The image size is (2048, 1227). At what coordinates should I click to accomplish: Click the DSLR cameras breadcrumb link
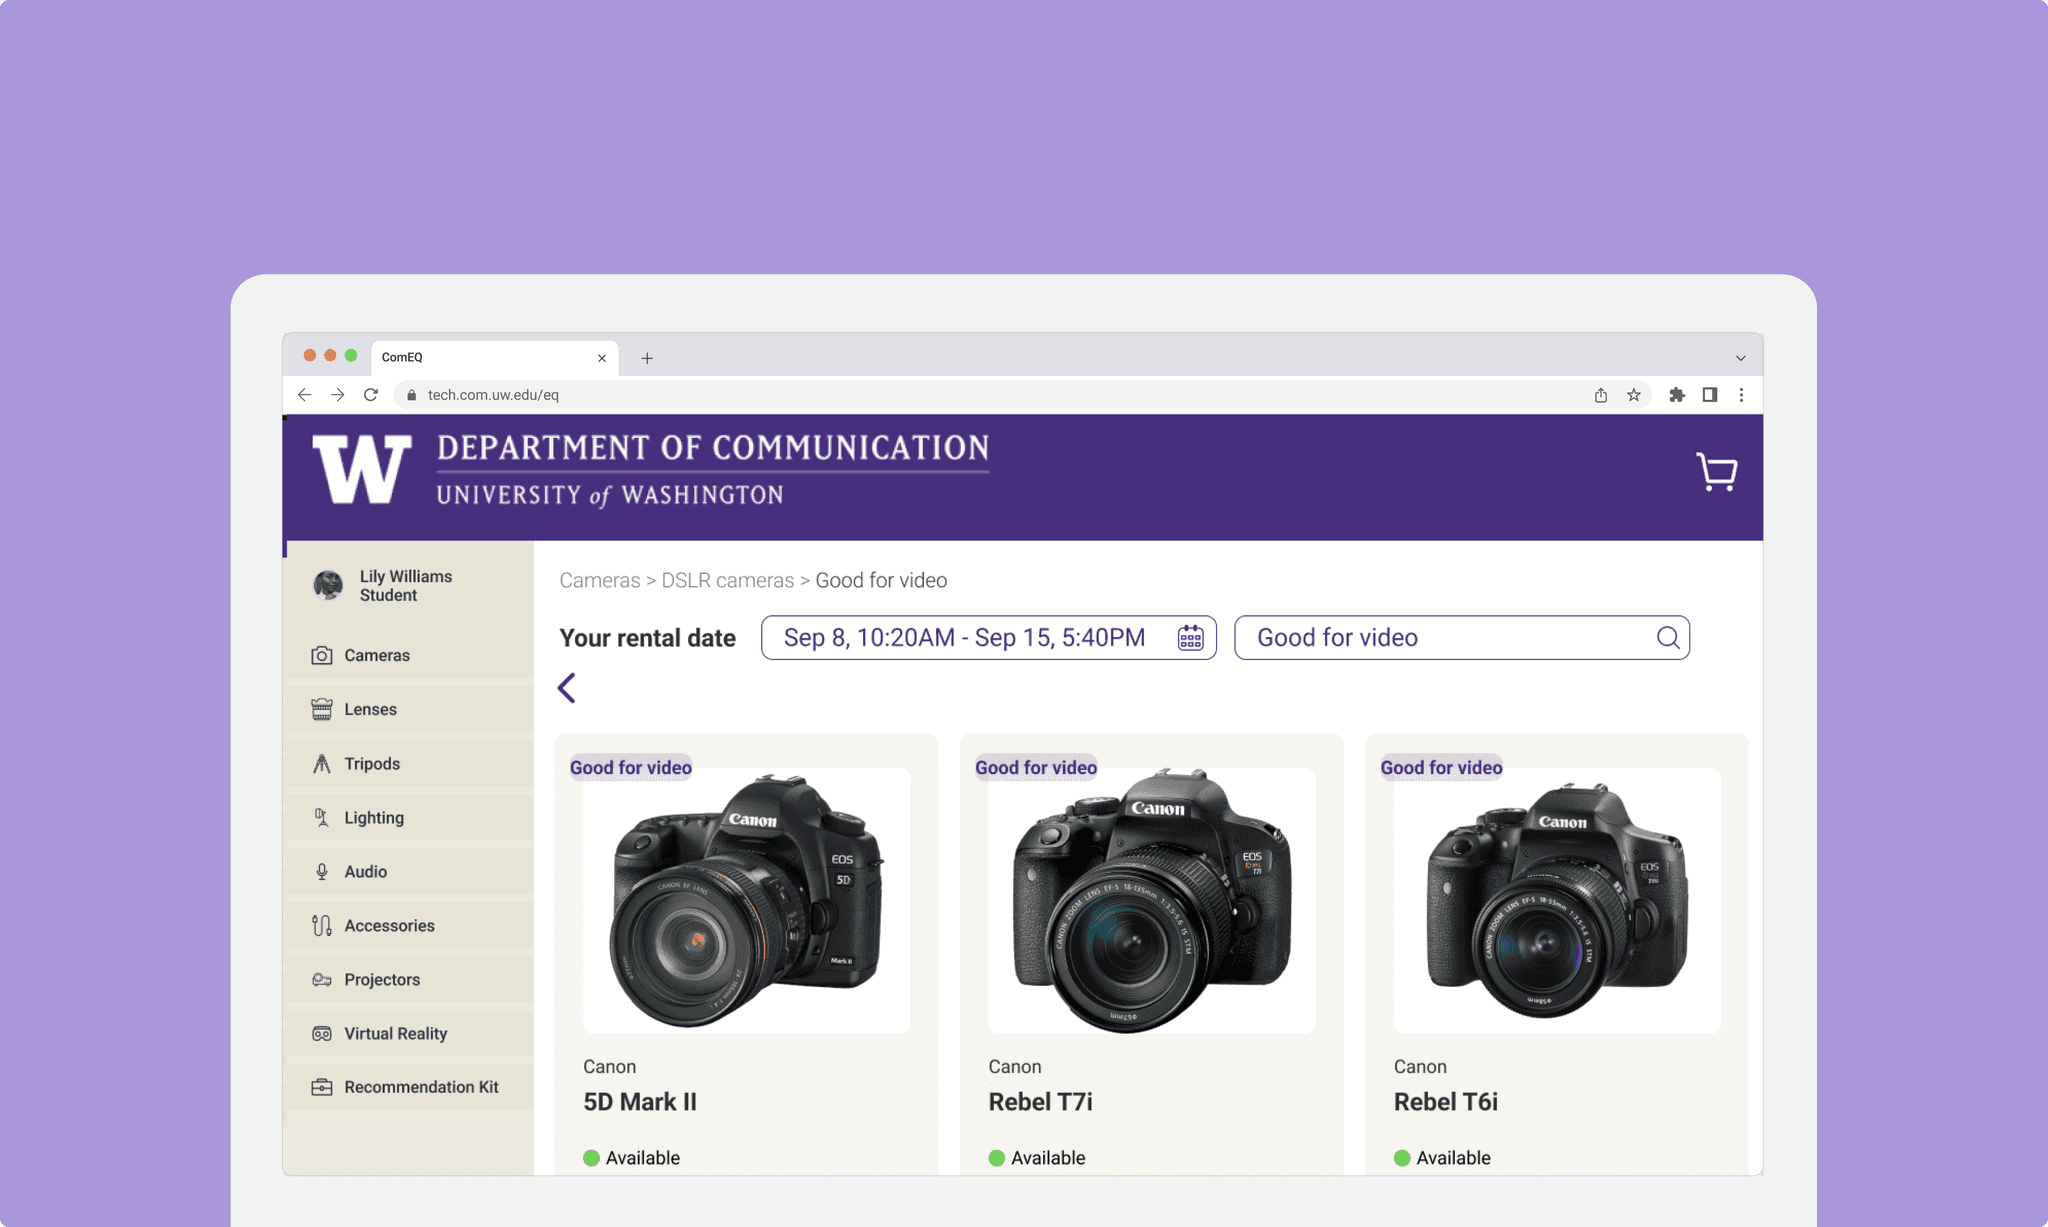(x=727, y=581)
